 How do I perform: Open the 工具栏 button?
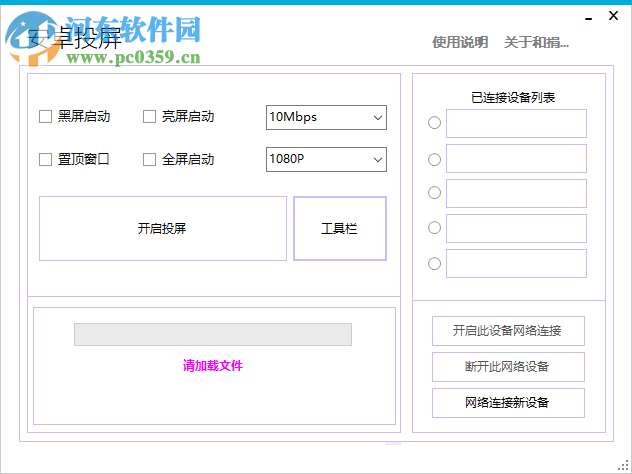click(340, 229)
